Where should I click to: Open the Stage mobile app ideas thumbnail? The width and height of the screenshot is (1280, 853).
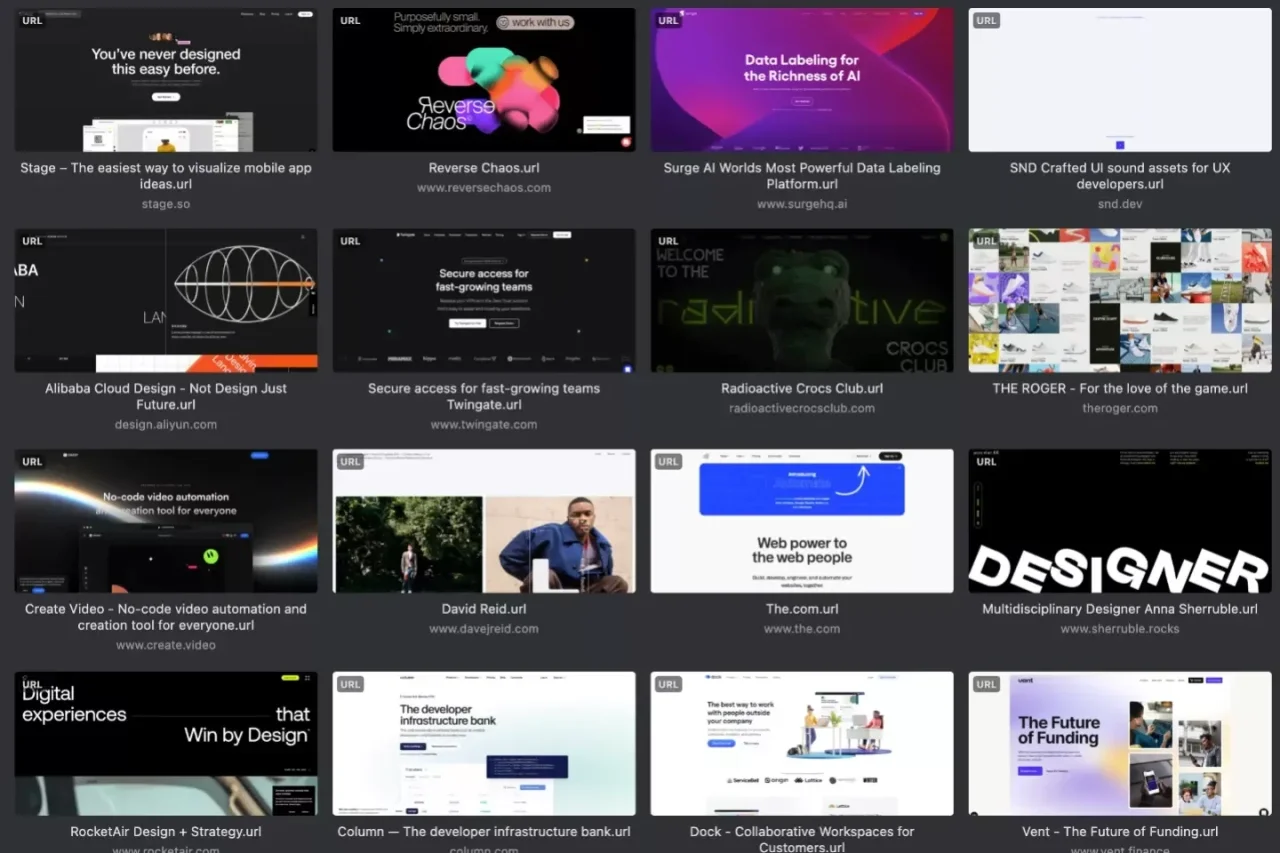click(x=166, y=80)
